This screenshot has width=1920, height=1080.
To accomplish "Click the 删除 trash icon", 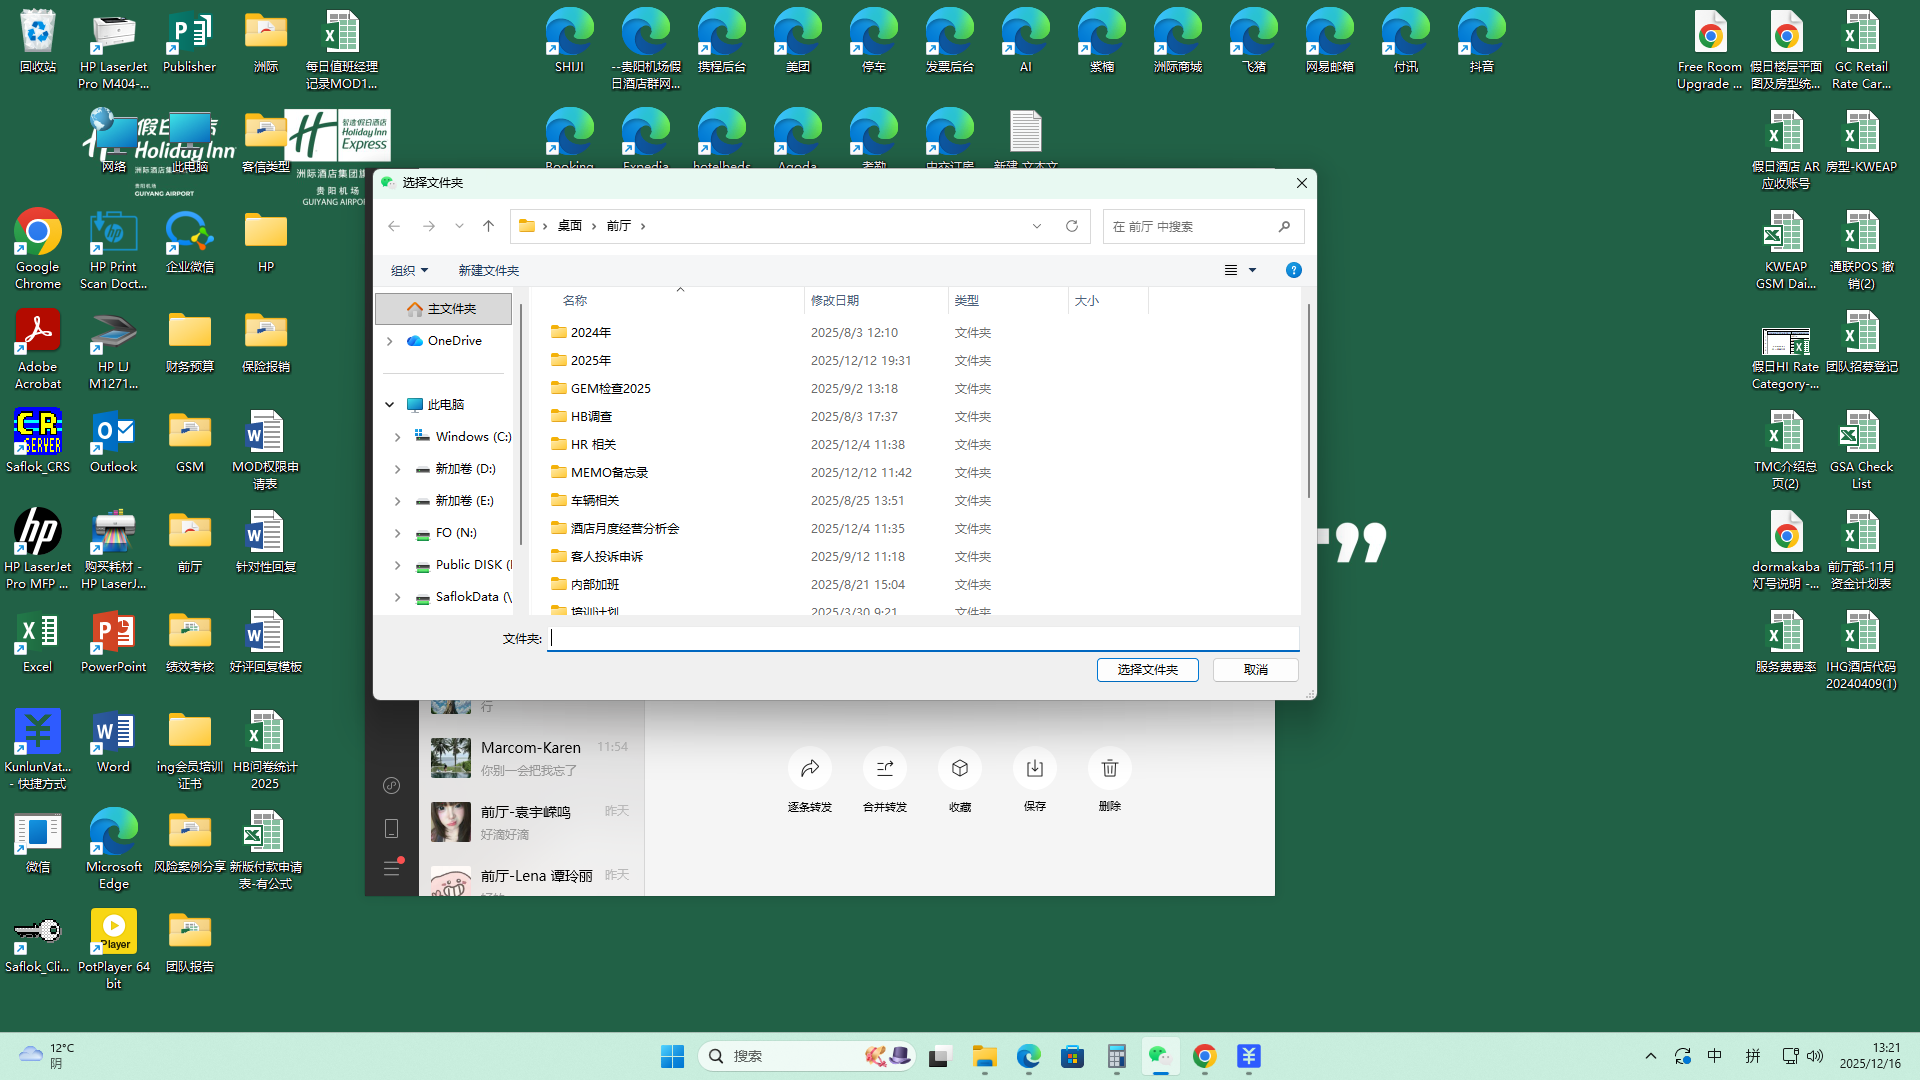I will pyautogui.click(x=1109, y=768).
